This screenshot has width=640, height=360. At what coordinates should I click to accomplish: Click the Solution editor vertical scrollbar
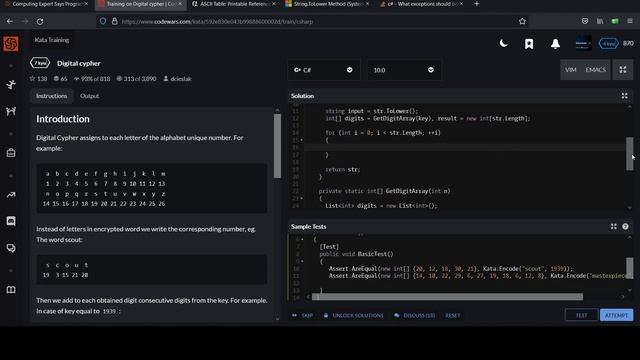pos(629,154)
